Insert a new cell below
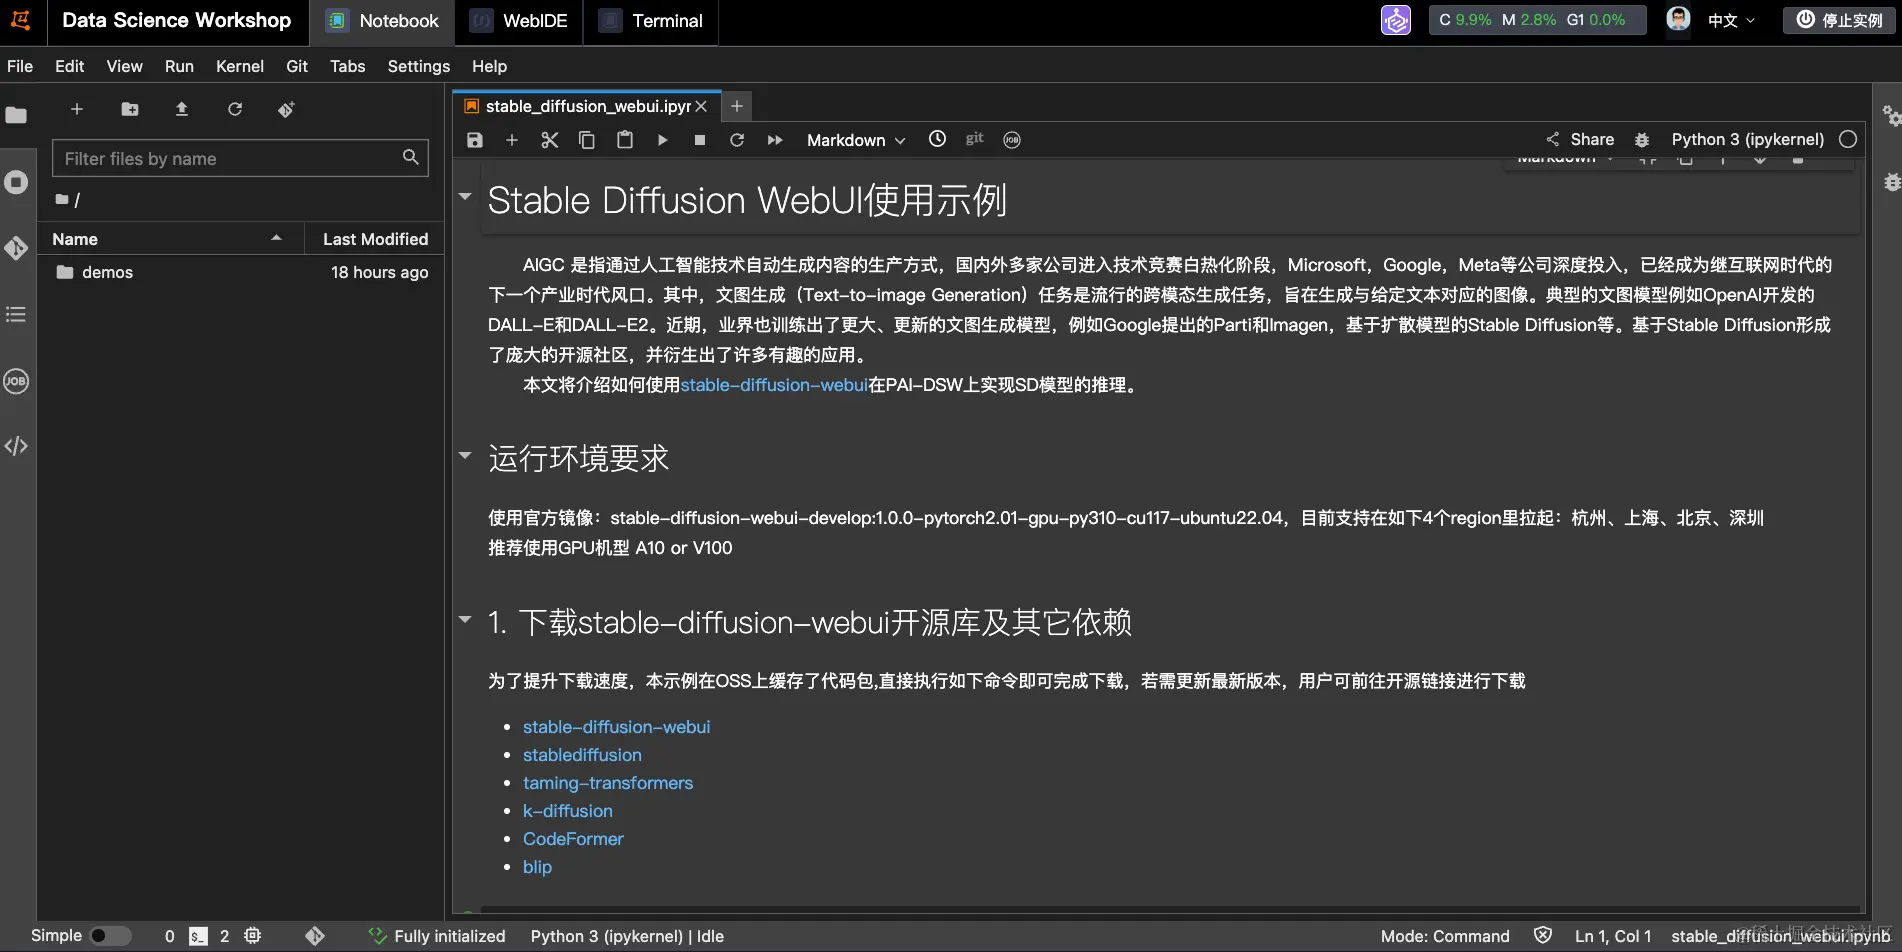Screen dimensions: 1902x952 coord(512,140)
